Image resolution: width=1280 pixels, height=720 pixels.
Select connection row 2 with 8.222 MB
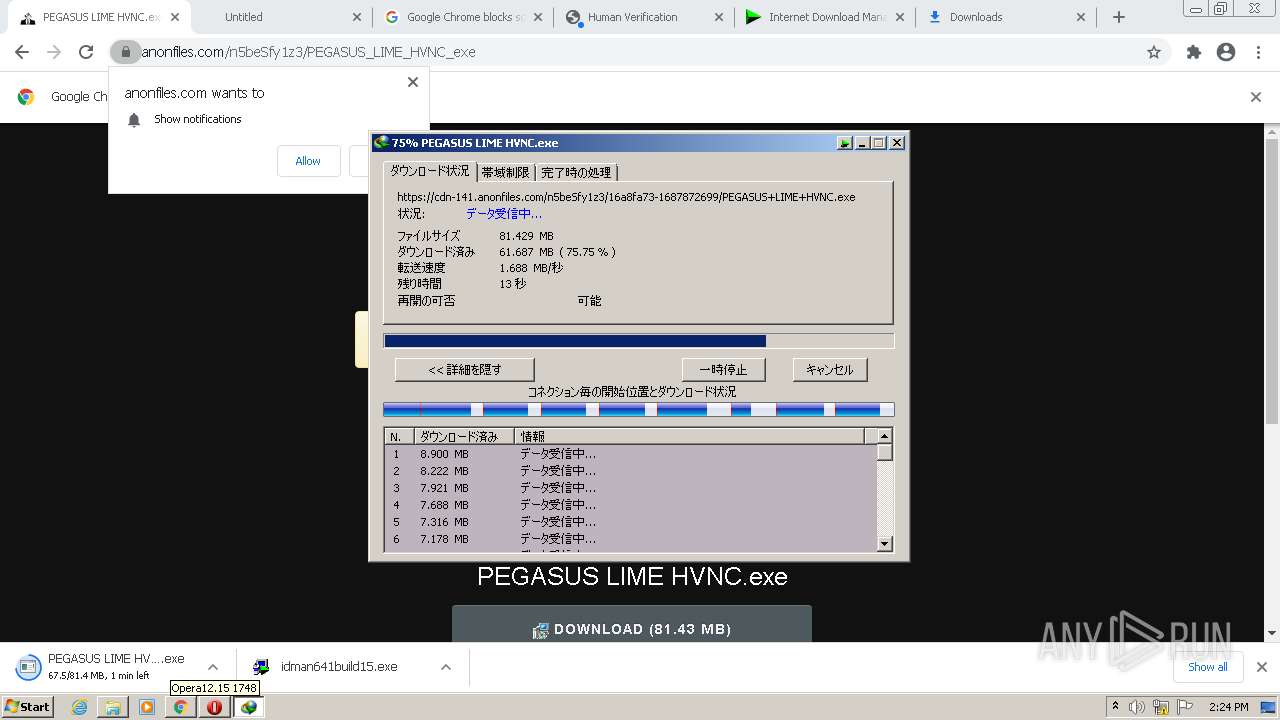point(631,471)
